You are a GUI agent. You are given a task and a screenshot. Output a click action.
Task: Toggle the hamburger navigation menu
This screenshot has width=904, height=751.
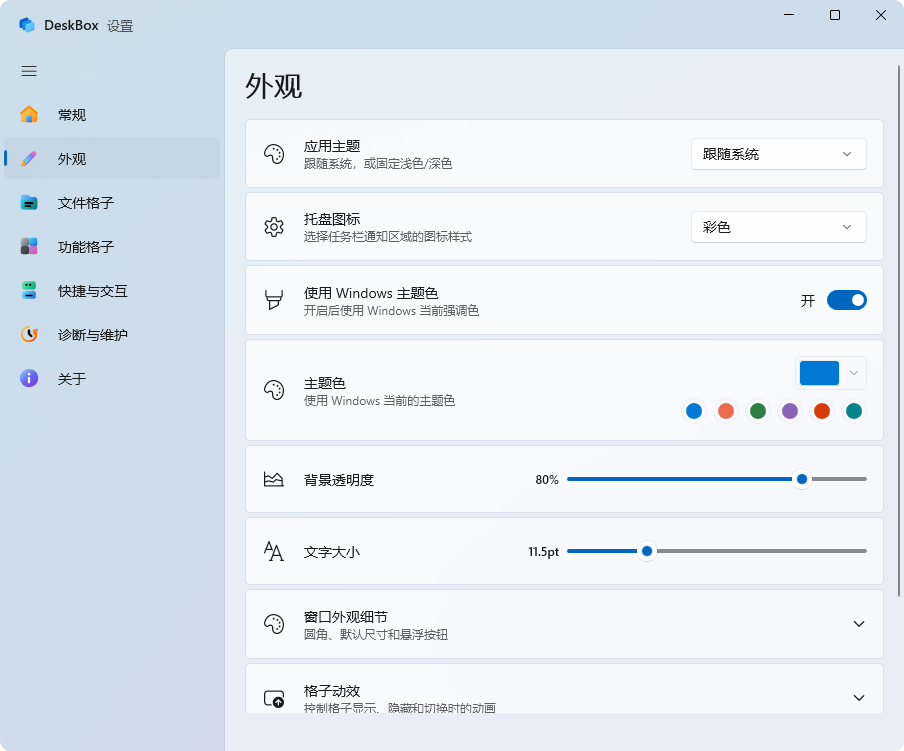pyautogui.click(x=29, y=71)
